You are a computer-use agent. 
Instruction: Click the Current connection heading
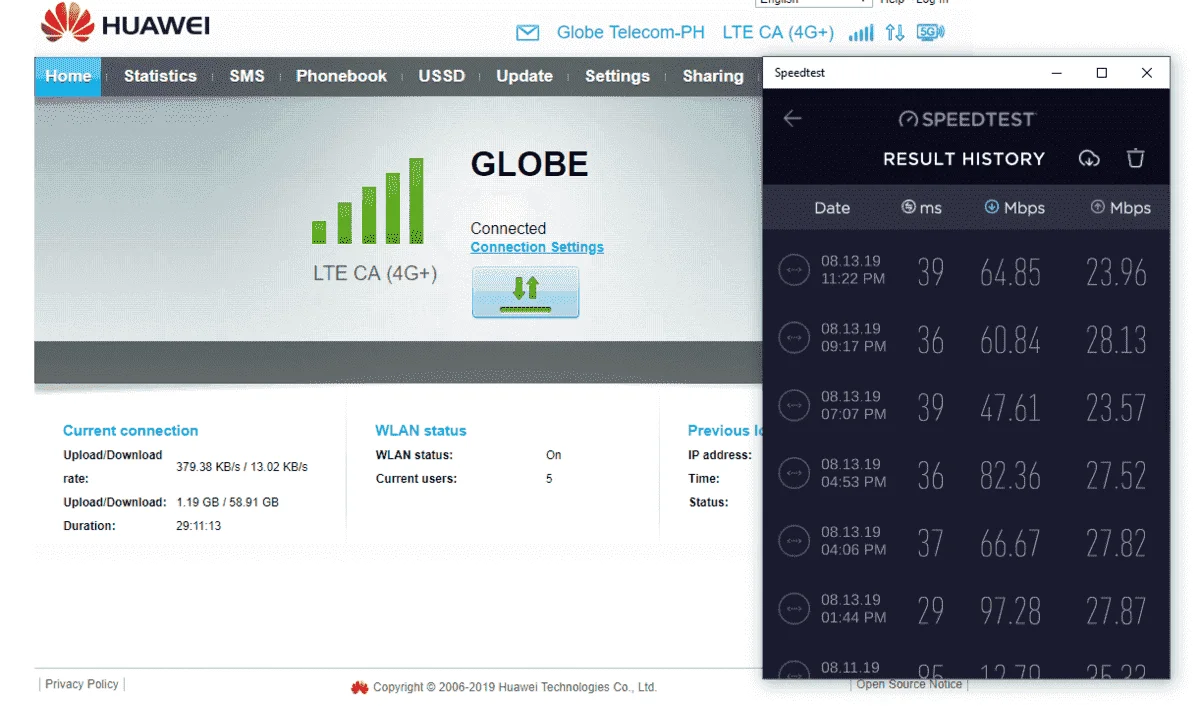coord(130,431)
